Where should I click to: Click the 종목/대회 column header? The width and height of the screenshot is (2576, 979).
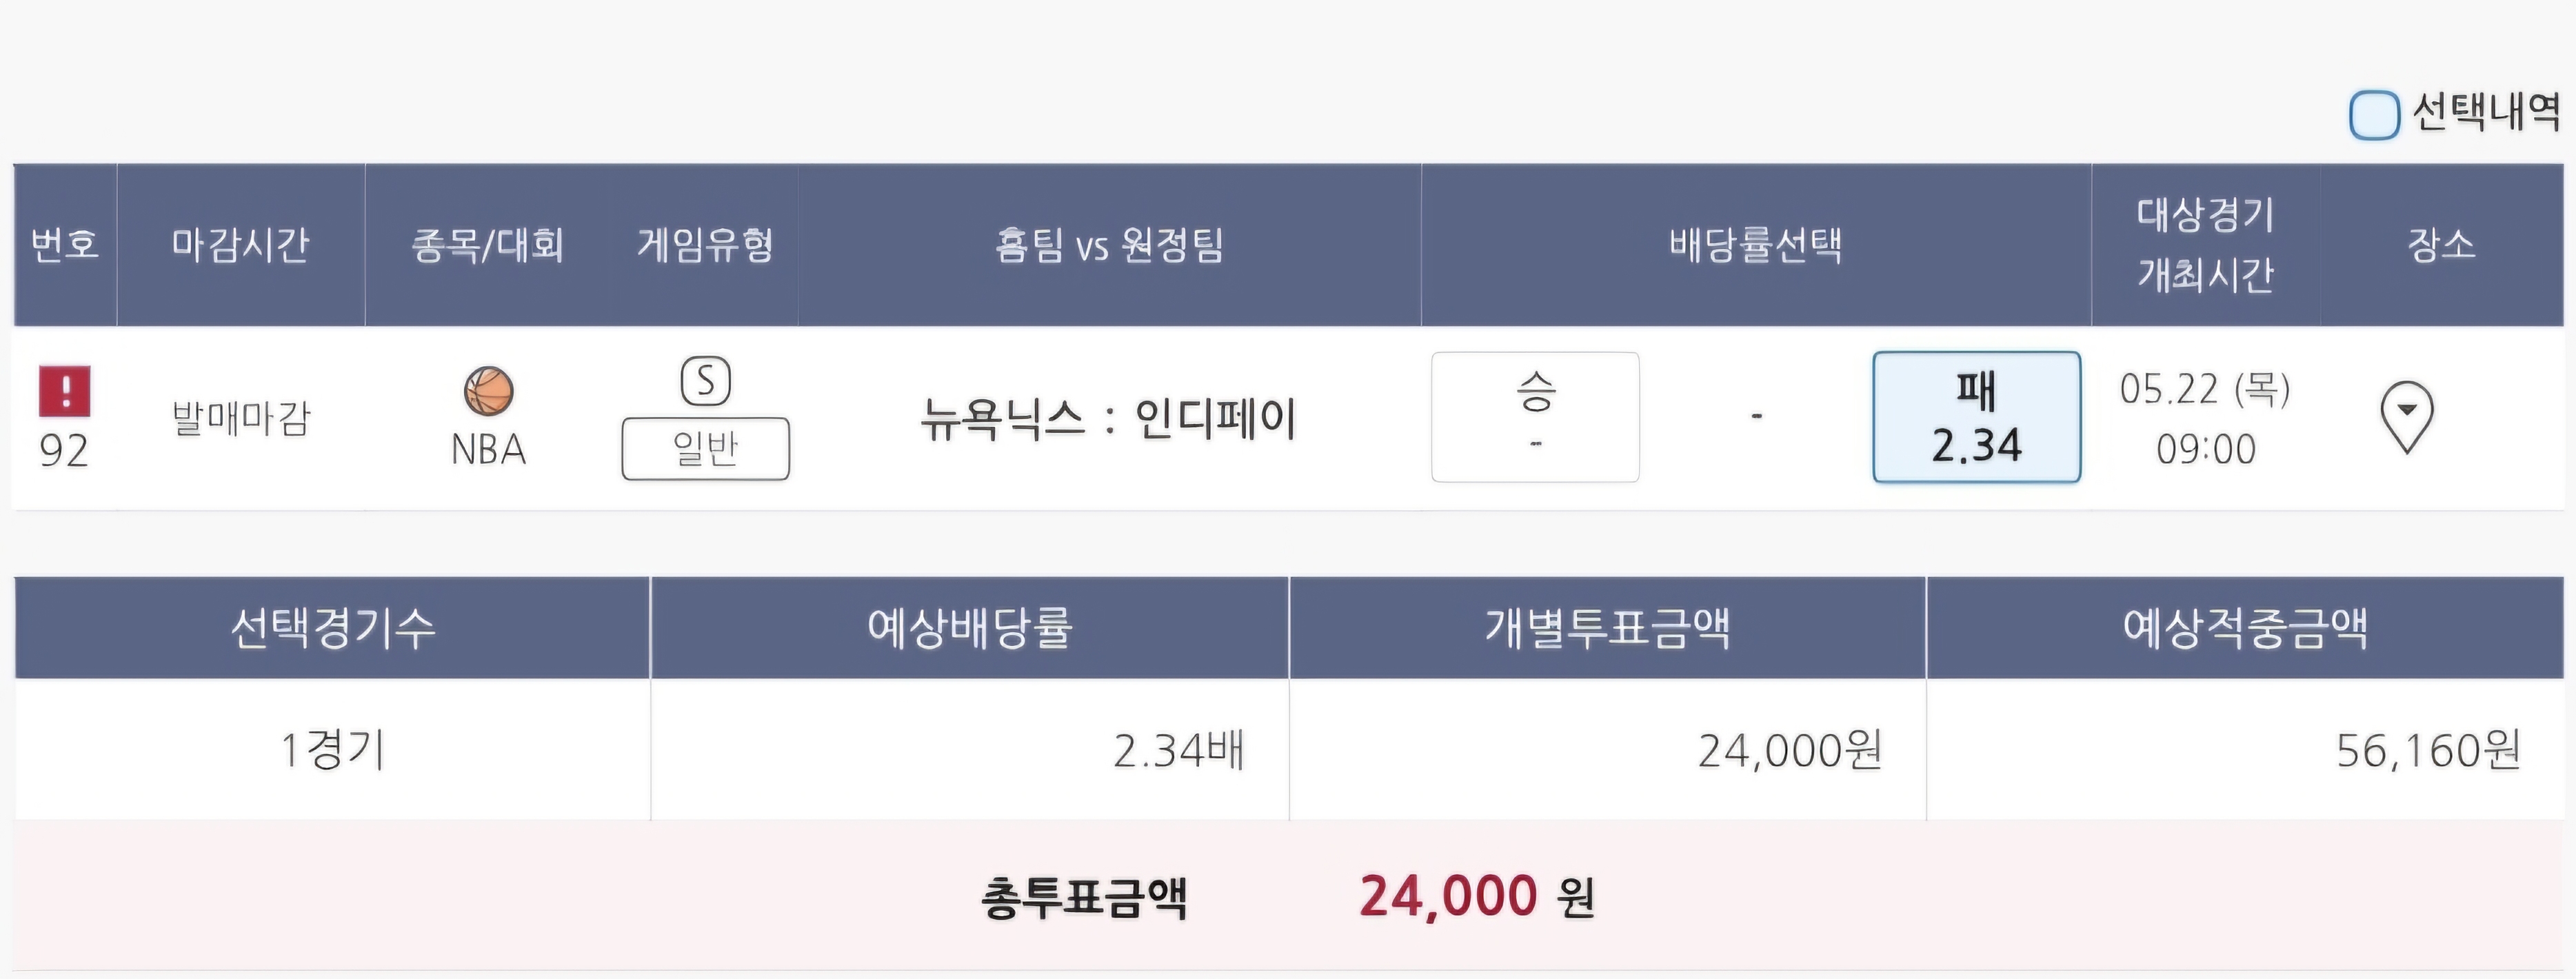coord(488,245)
